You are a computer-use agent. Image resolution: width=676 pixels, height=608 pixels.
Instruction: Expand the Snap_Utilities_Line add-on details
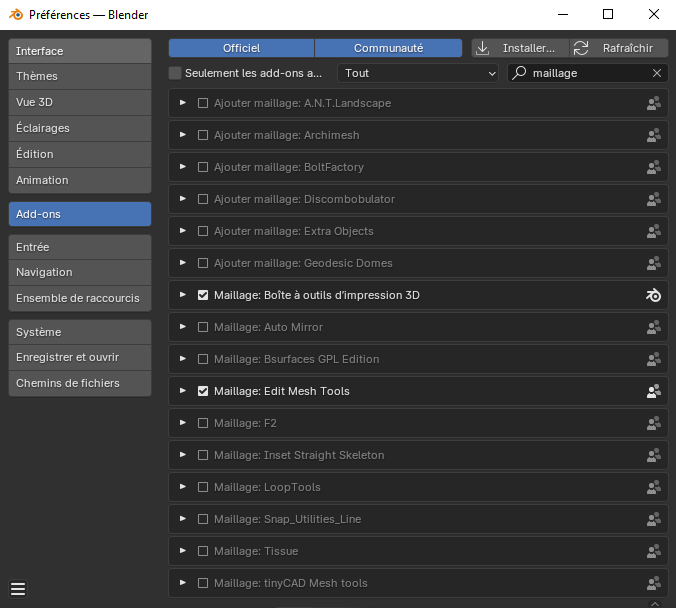coord(183,519)
